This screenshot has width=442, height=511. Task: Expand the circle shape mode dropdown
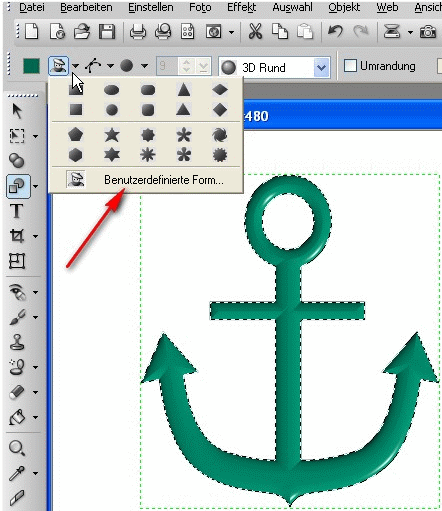(144, 66)
